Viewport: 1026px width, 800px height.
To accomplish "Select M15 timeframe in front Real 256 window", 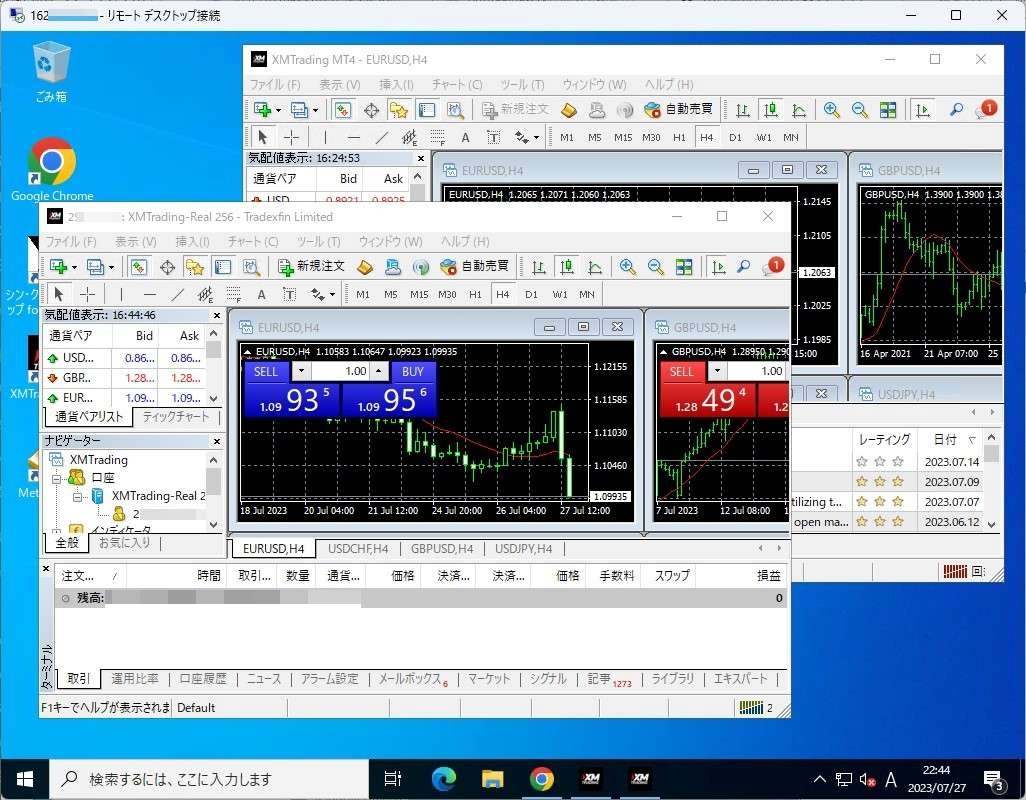I will point(419,294).
